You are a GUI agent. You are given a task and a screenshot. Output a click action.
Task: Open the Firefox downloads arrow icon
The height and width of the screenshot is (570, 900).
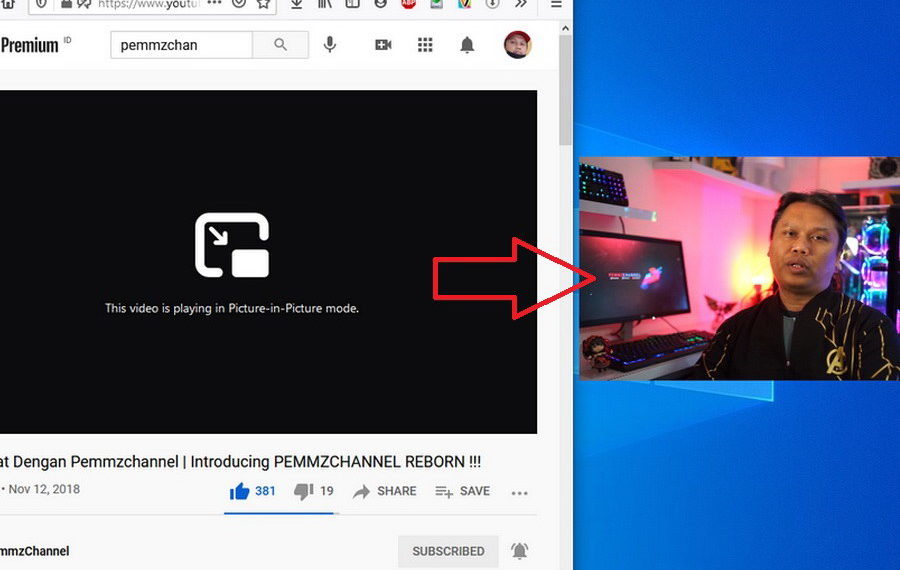tap(296, 3)
